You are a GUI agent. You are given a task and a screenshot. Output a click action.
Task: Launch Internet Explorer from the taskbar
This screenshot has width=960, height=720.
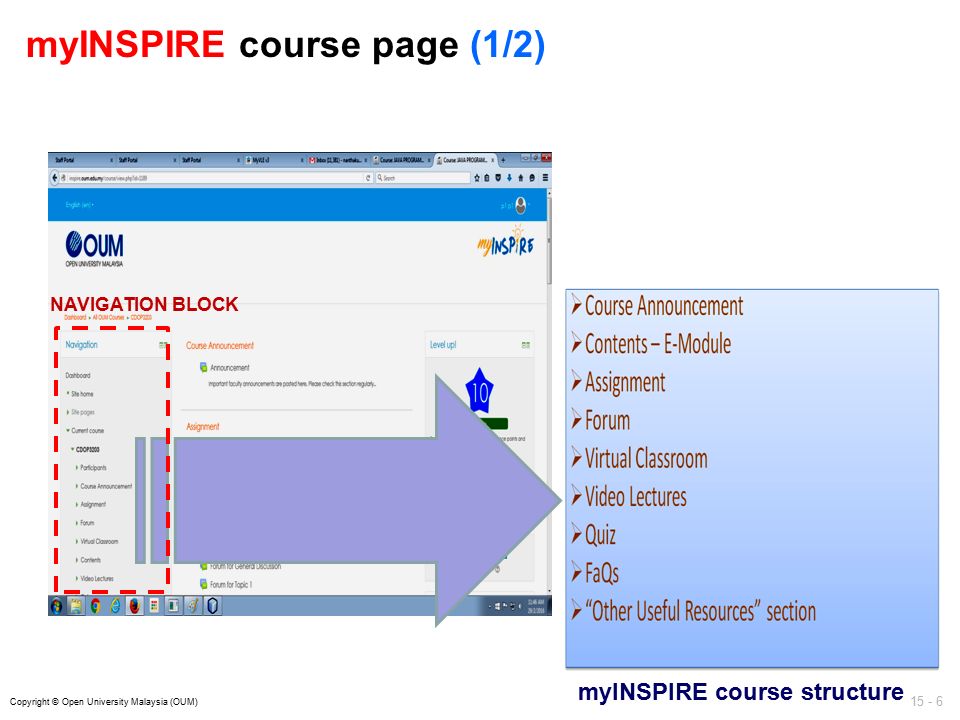tap(115, 606)
